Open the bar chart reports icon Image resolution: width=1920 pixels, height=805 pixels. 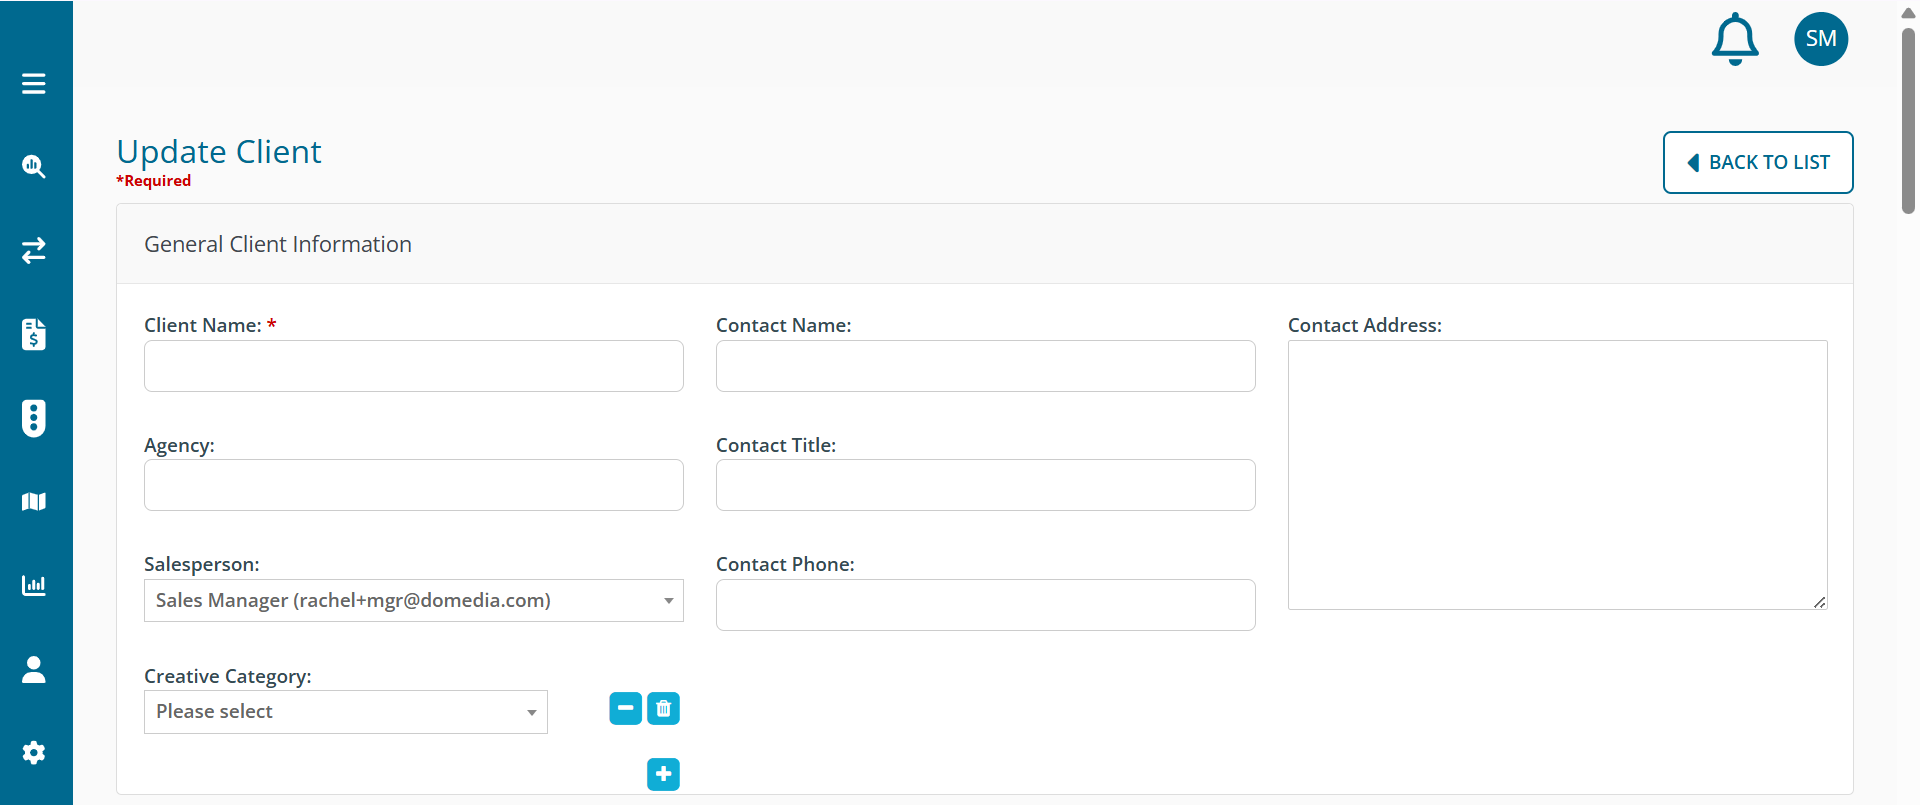point(34,585)
